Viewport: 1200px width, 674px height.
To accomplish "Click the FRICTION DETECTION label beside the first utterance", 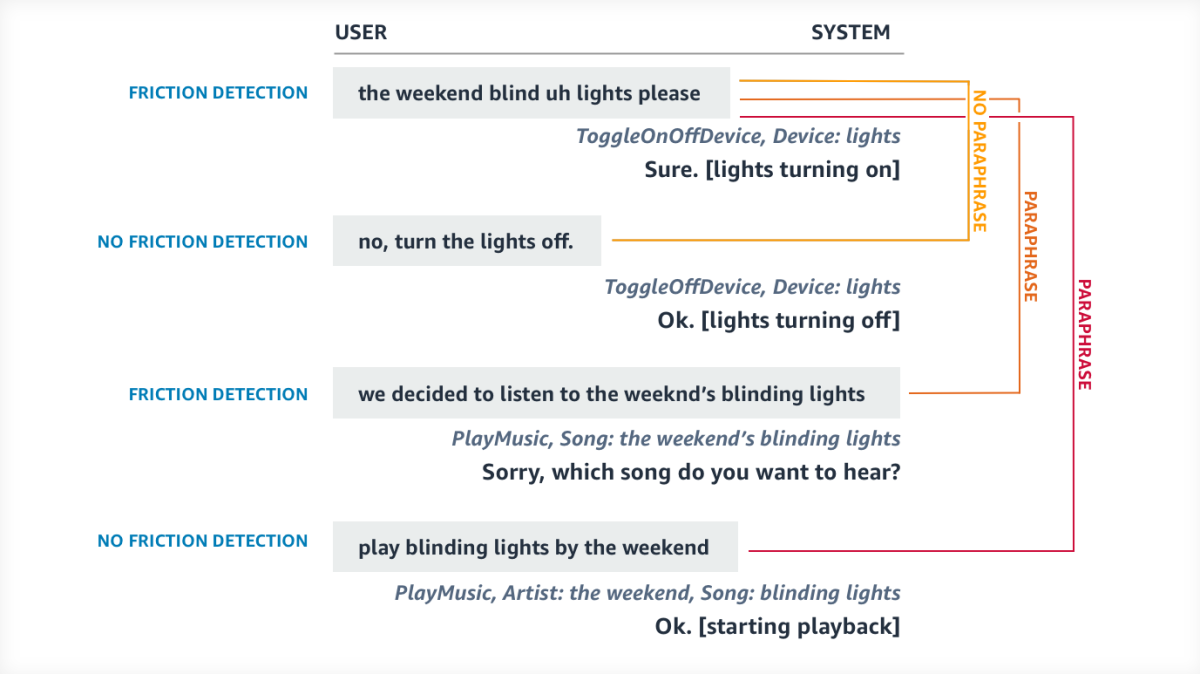I will coord(218,93).
